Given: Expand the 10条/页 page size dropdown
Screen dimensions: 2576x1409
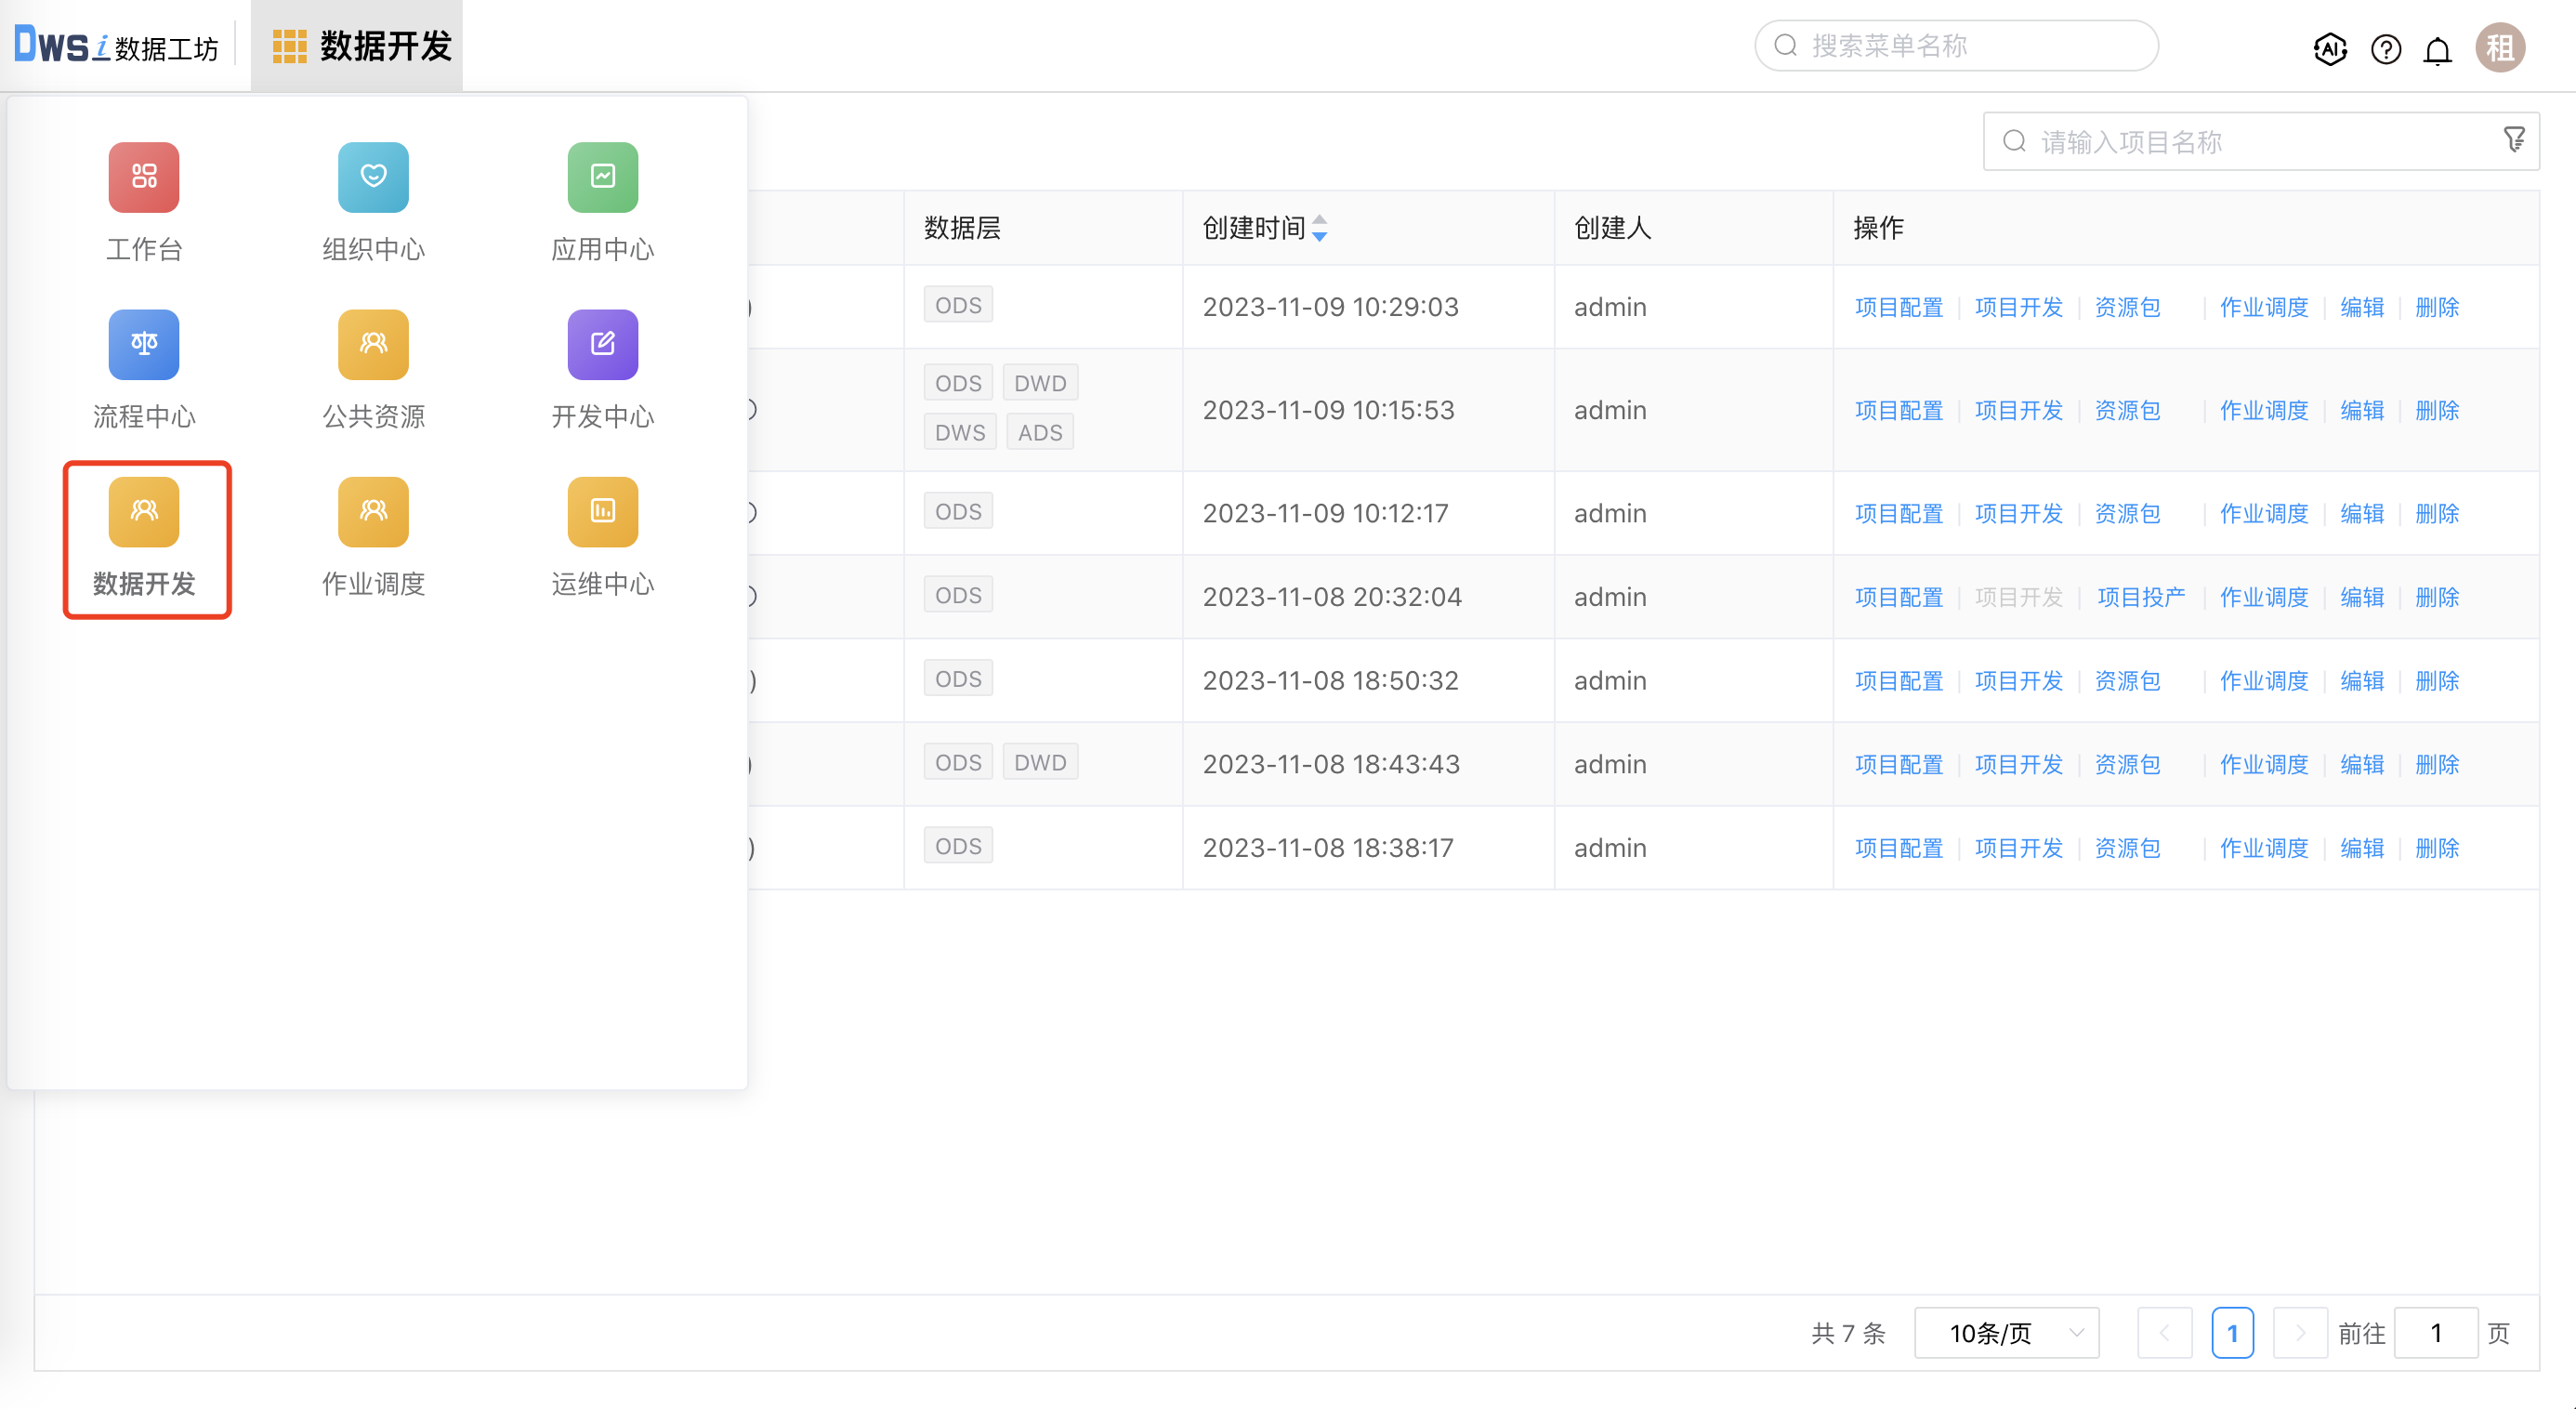Looking at the screenshot, I should tap(2006, 1333).
